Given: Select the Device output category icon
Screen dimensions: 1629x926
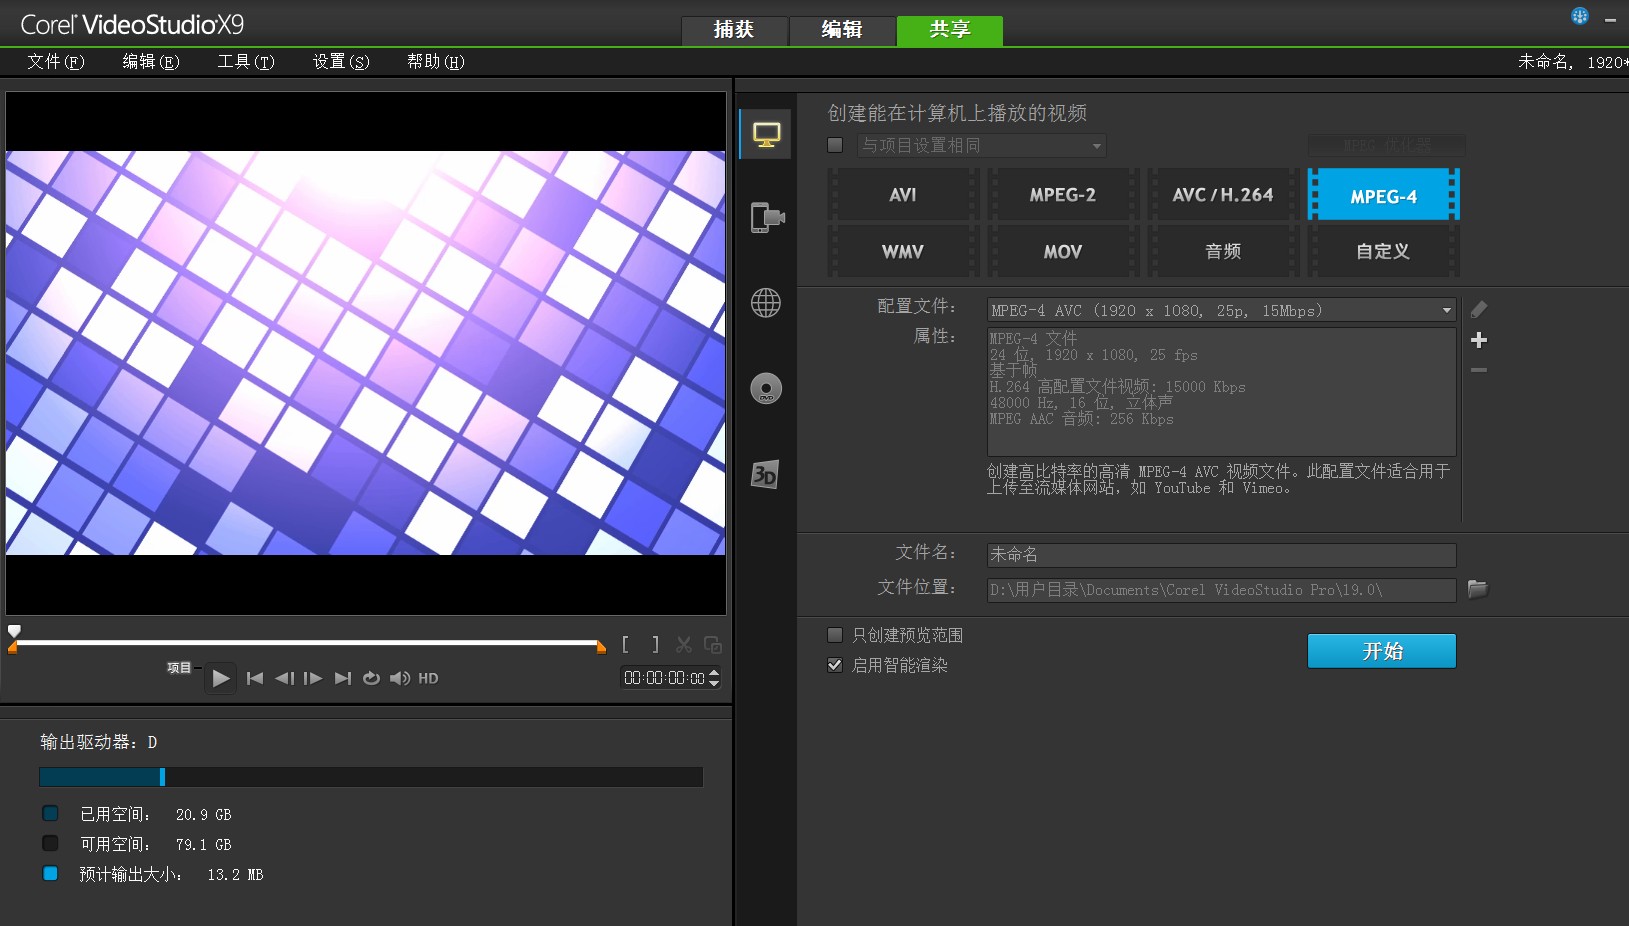Looking at the screenshot, I should coord(766,217).
